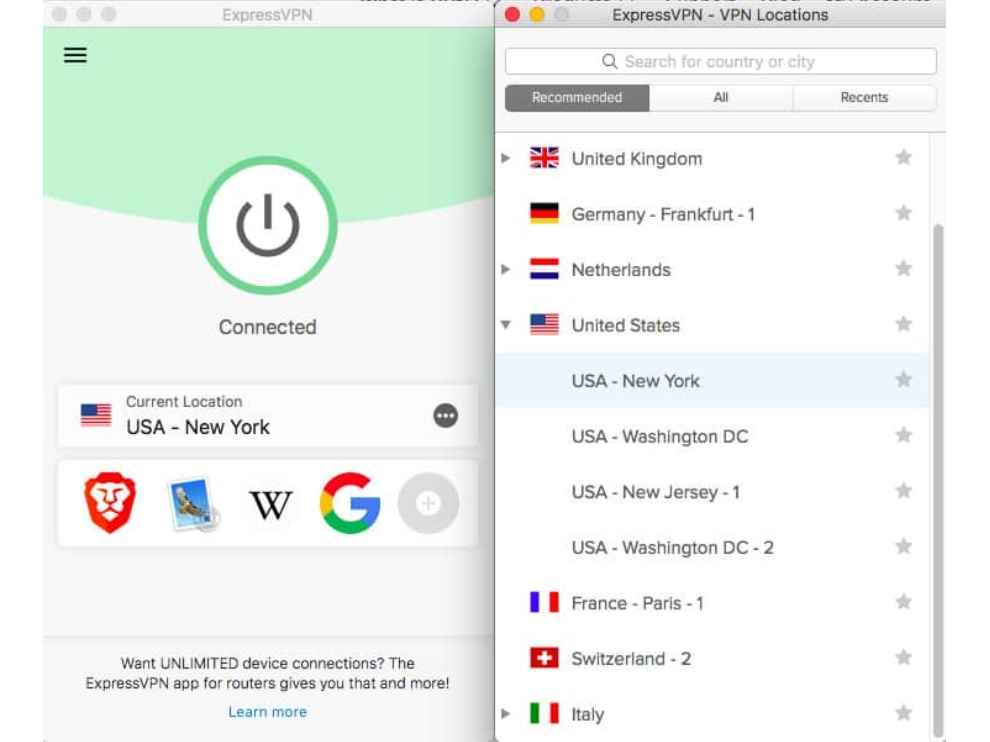Click the VPN Locations list scrollbar
Screen dimensions: 990x742
pyautogui.click(x=938, y=480)
